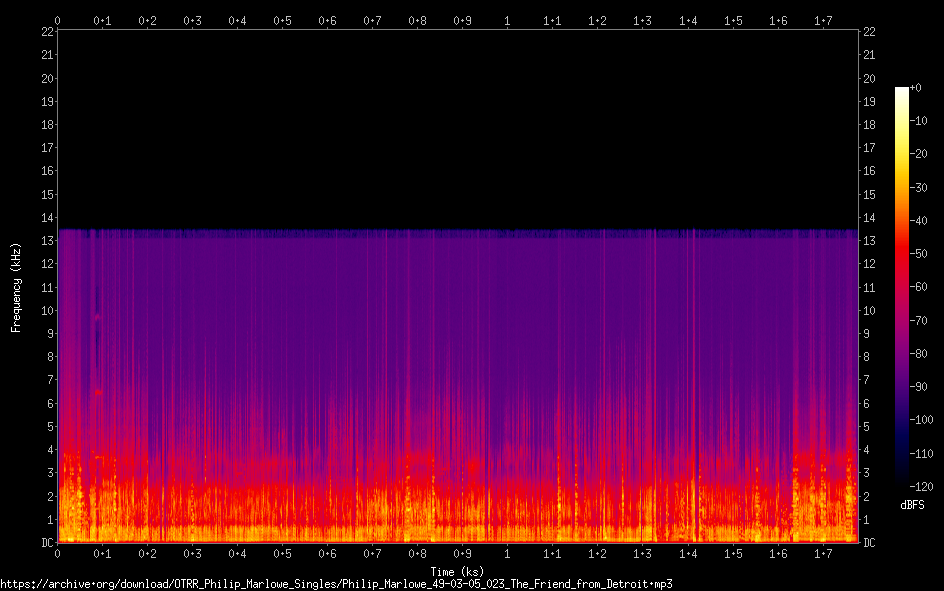The image size is (944, 591).
Task: Click the 'DC' label on the left frequency axis
Action: click(x=45, y=543)
